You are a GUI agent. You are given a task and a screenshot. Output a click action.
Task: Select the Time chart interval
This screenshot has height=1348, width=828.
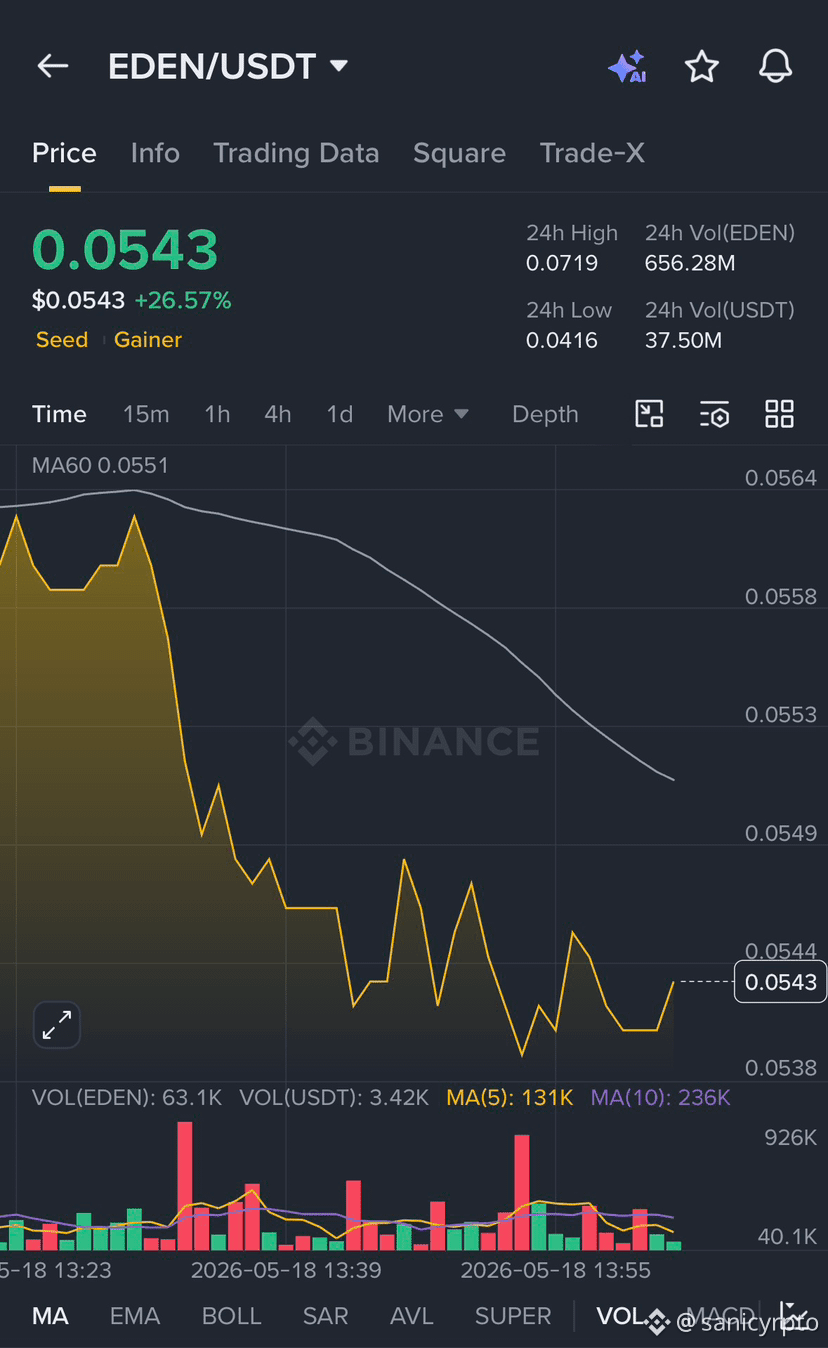[59, 414]
